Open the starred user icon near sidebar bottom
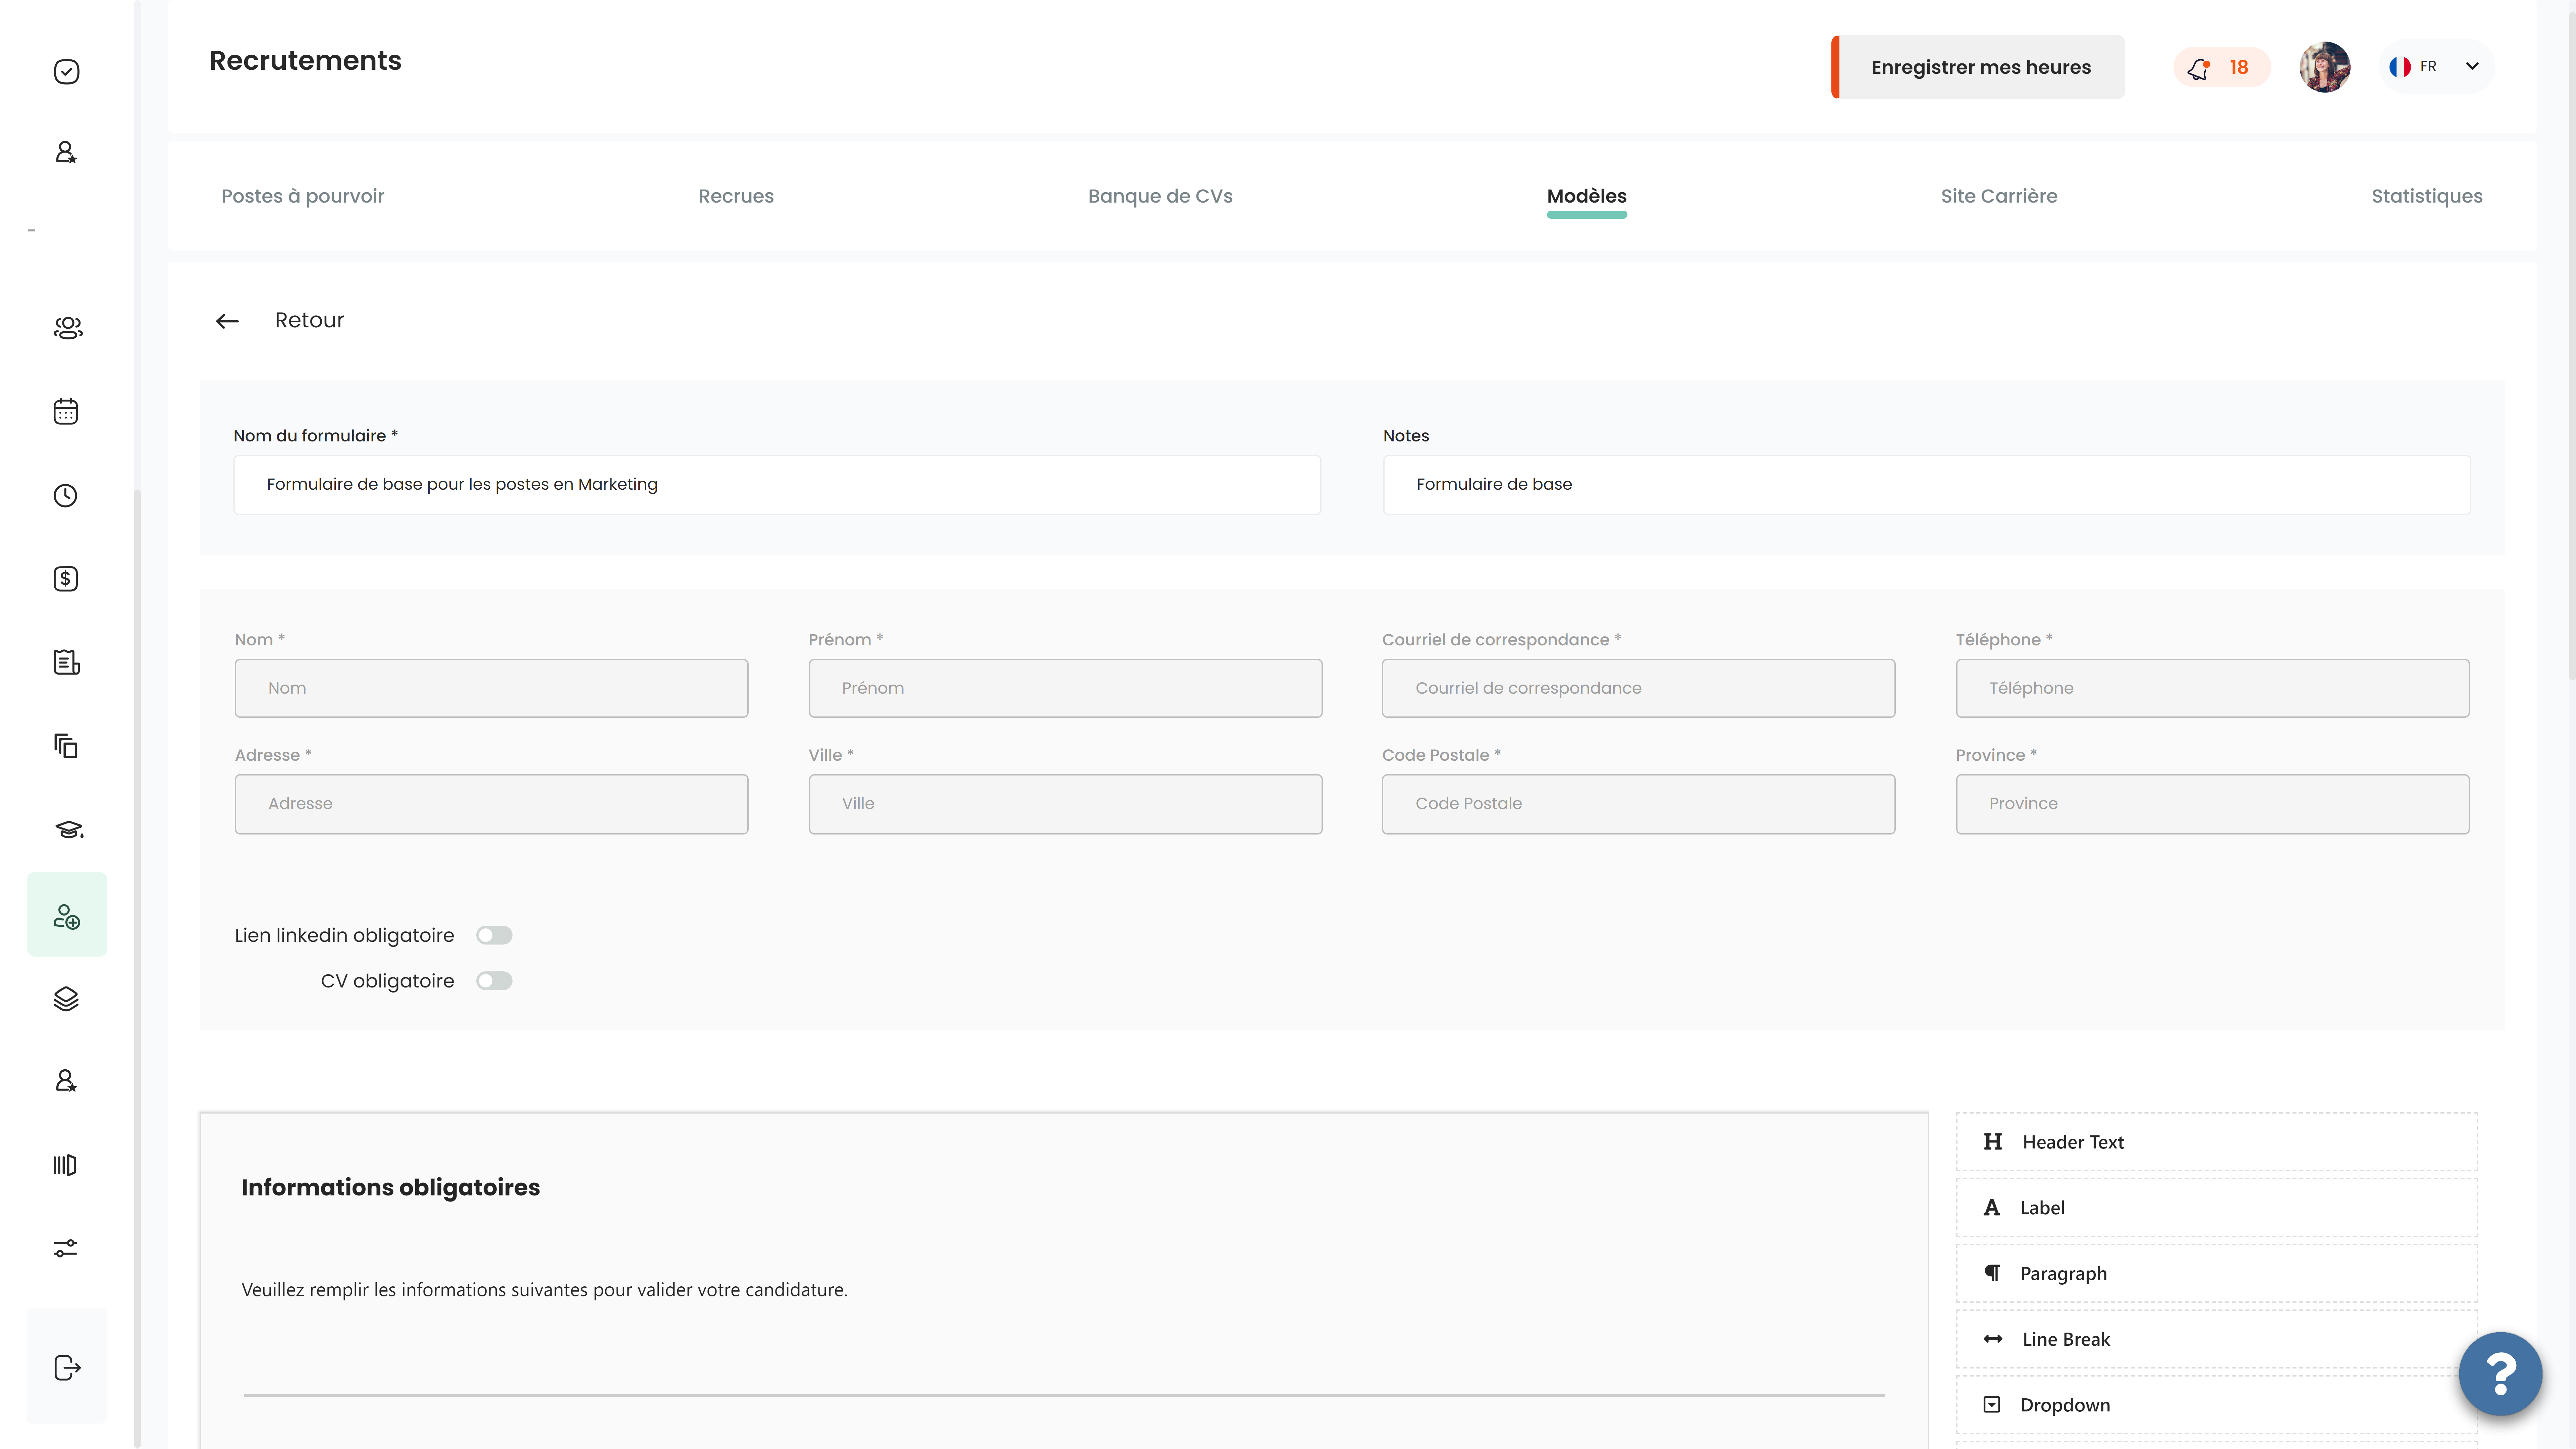This screenshot has height=1449, width=2576. pyautogui.click(x=66, y=1081)
